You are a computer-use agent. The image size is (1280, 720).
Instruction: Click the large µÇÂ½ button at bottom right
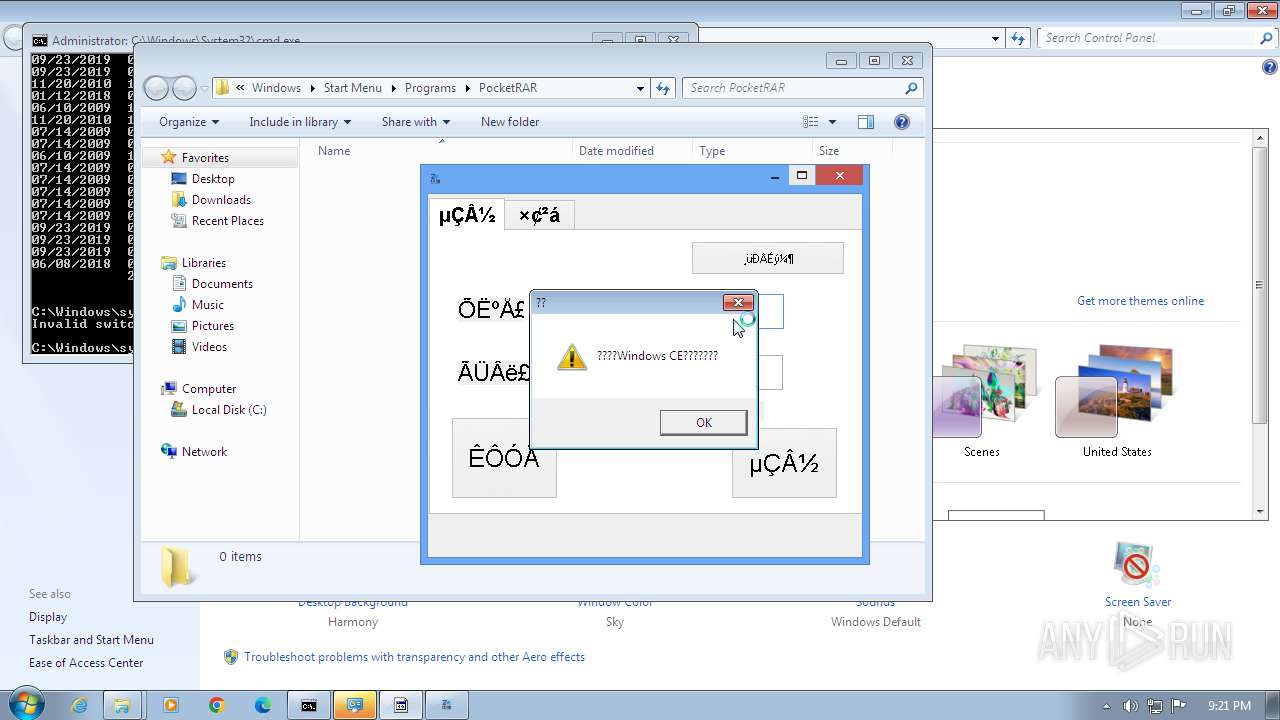(x=784, y=463)
